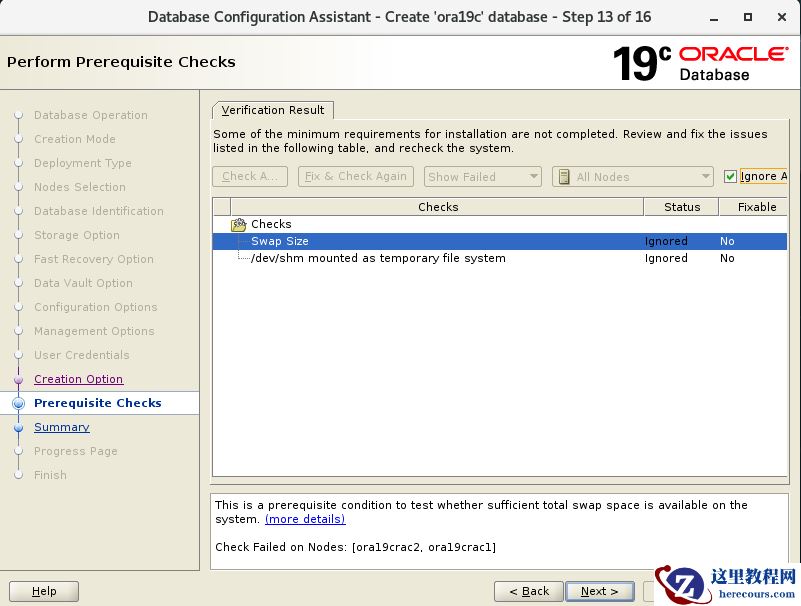Click the Prerequisite Checks step bullet icon
The width and height of the screenshot is (801, 606).
[x=18, y=403]
